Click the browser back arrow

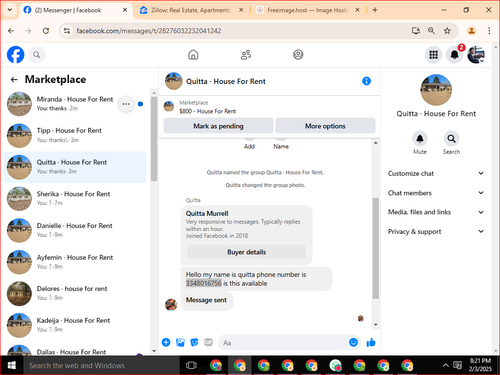[11, 31]
